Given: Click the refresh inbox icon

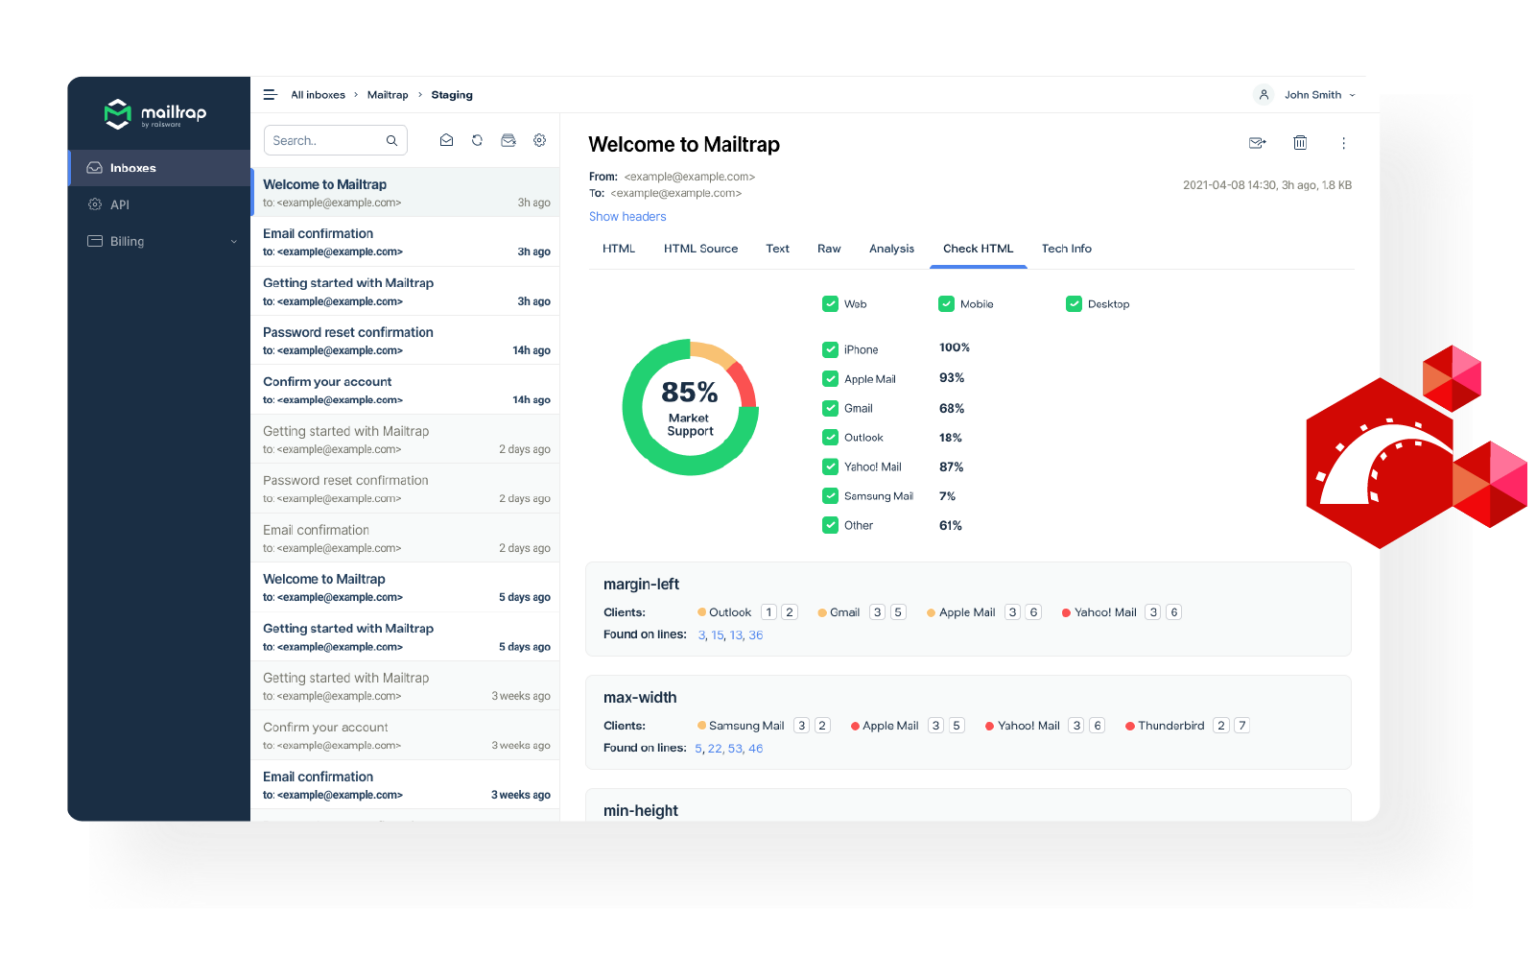Looking at the screenshot, I should tap(477, 141).
